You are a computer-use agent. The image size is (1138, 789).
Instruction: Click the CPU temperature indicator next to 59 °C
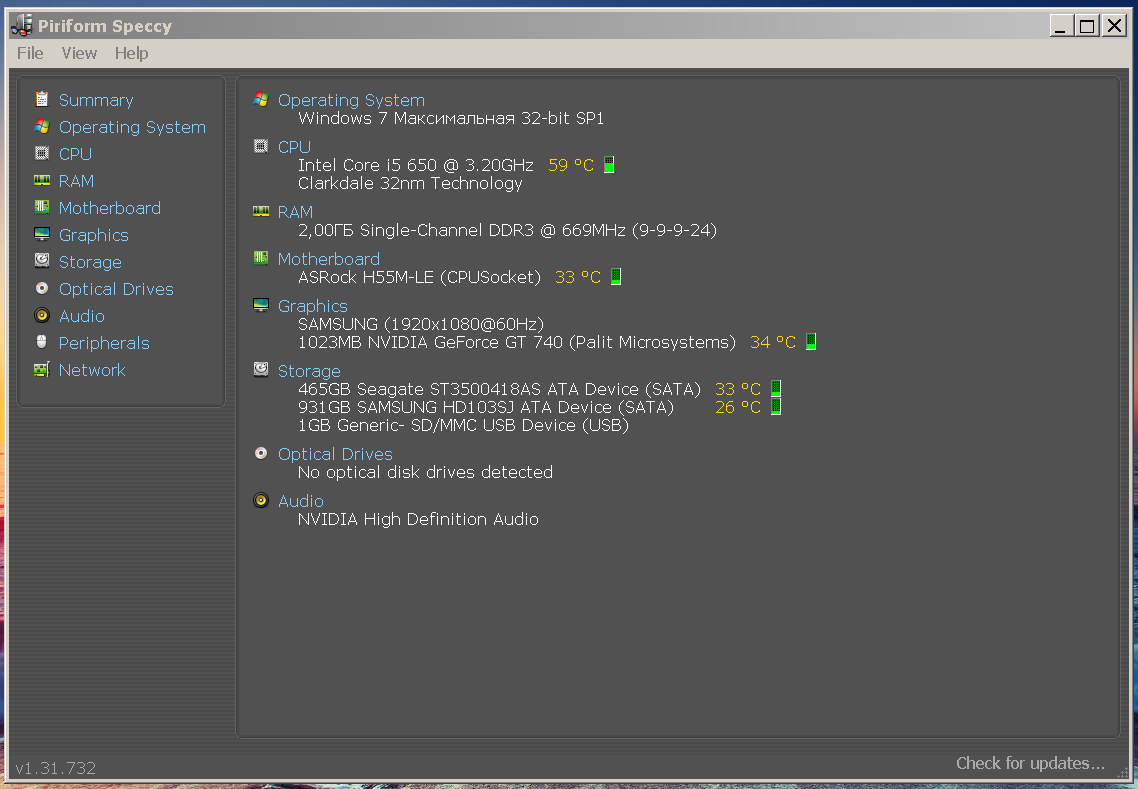point(610,165)
